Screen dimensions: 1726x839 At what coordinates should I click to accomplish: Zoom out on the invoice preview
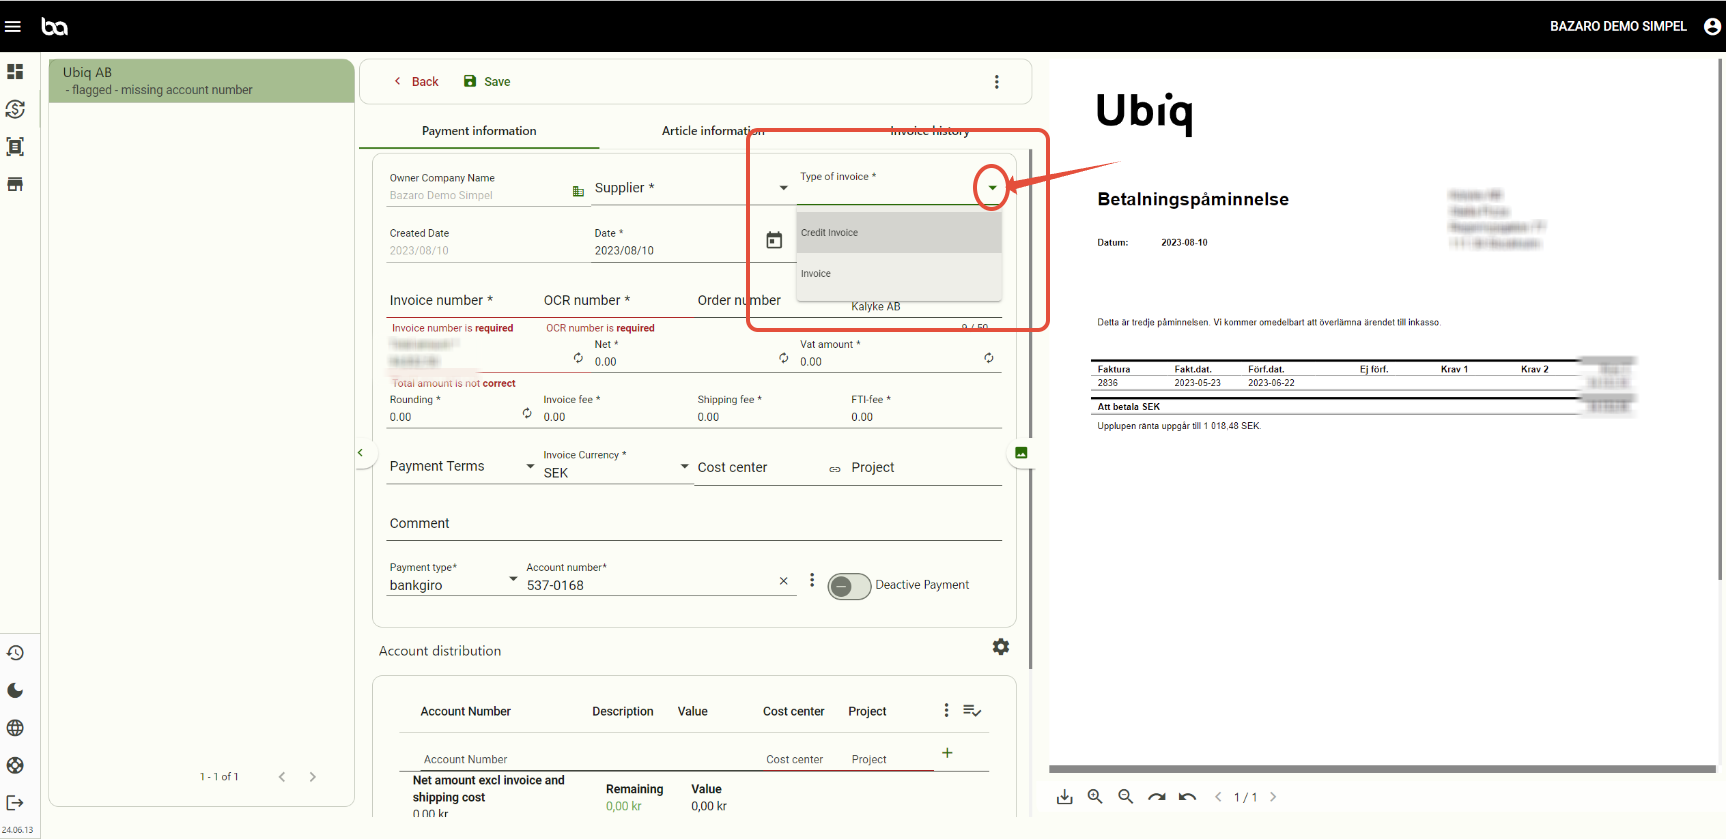[1125, 797]
